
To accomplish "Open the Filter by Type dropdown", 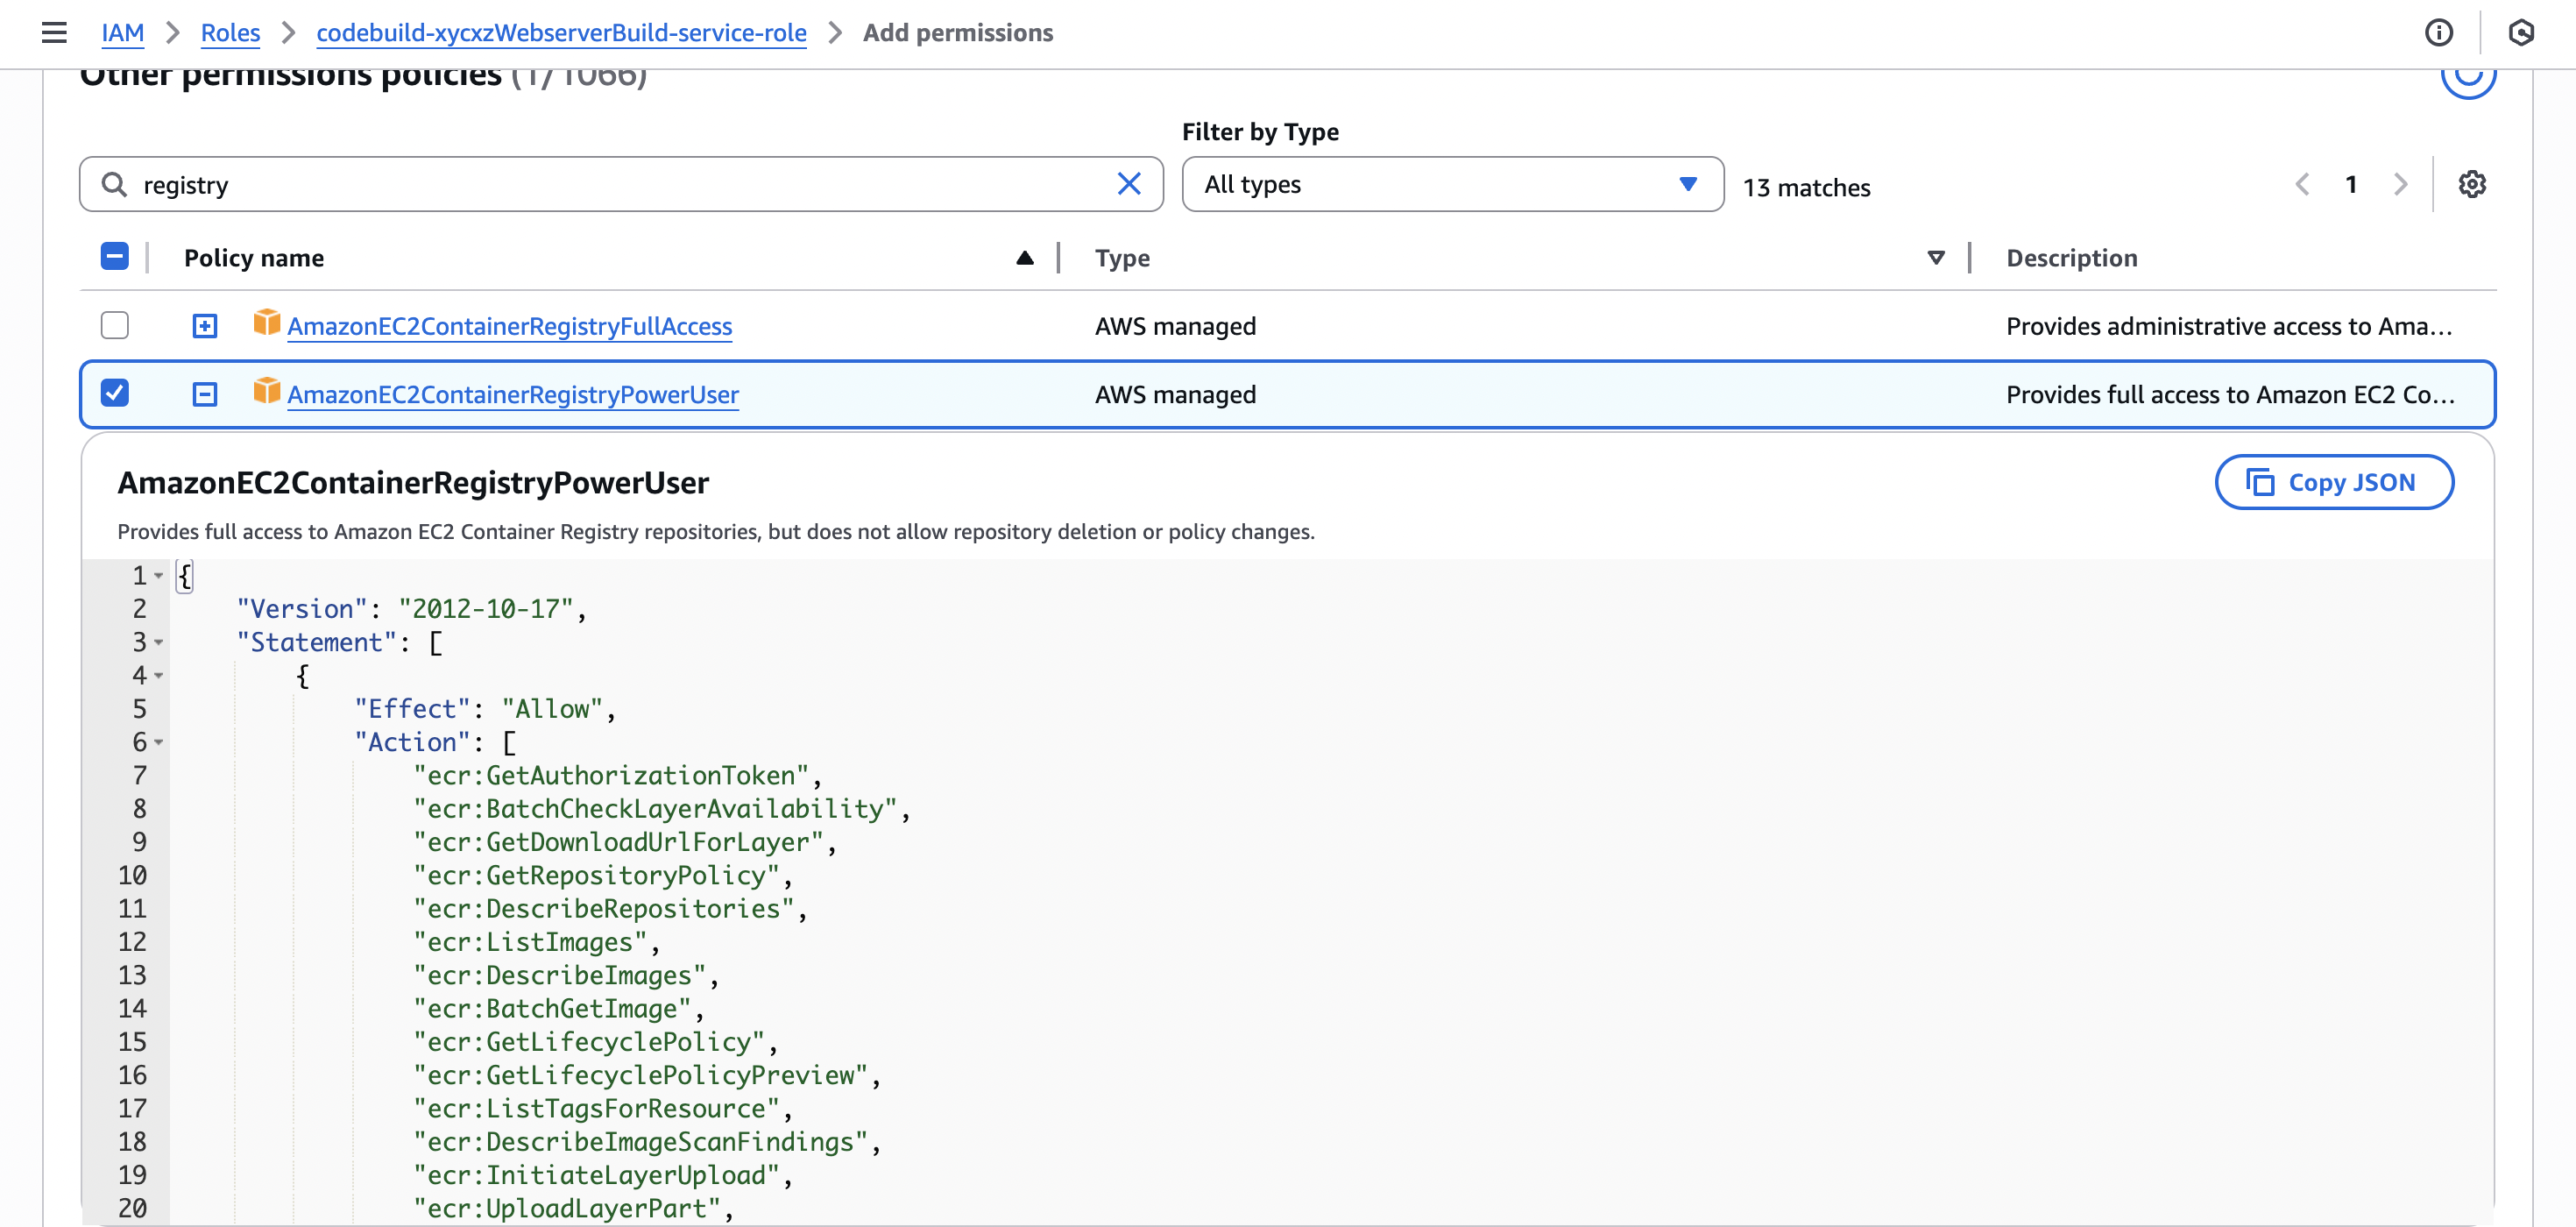I will tap(1451, 184).
